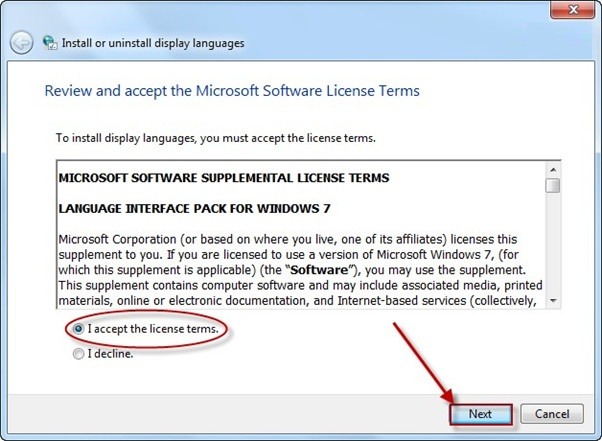602x441 pixels.
Task: Click the license text scroll-up arrow
Action: (x=553, y=170)
